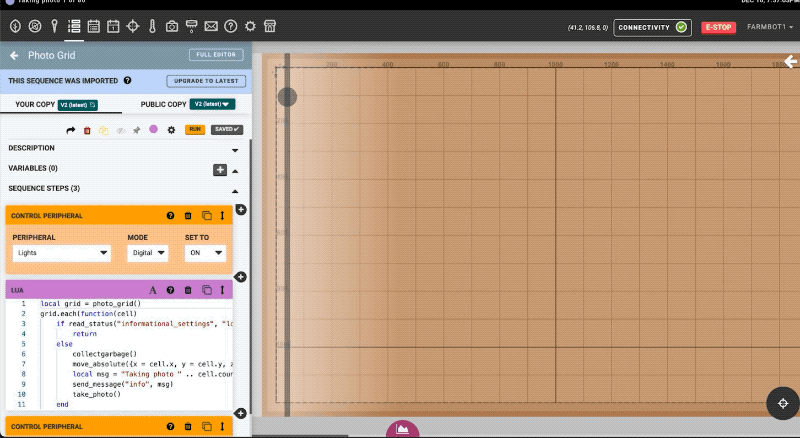Click move handle on first Control Peripheral step
The width and height of the screenshot is (800, 438).
222,215
